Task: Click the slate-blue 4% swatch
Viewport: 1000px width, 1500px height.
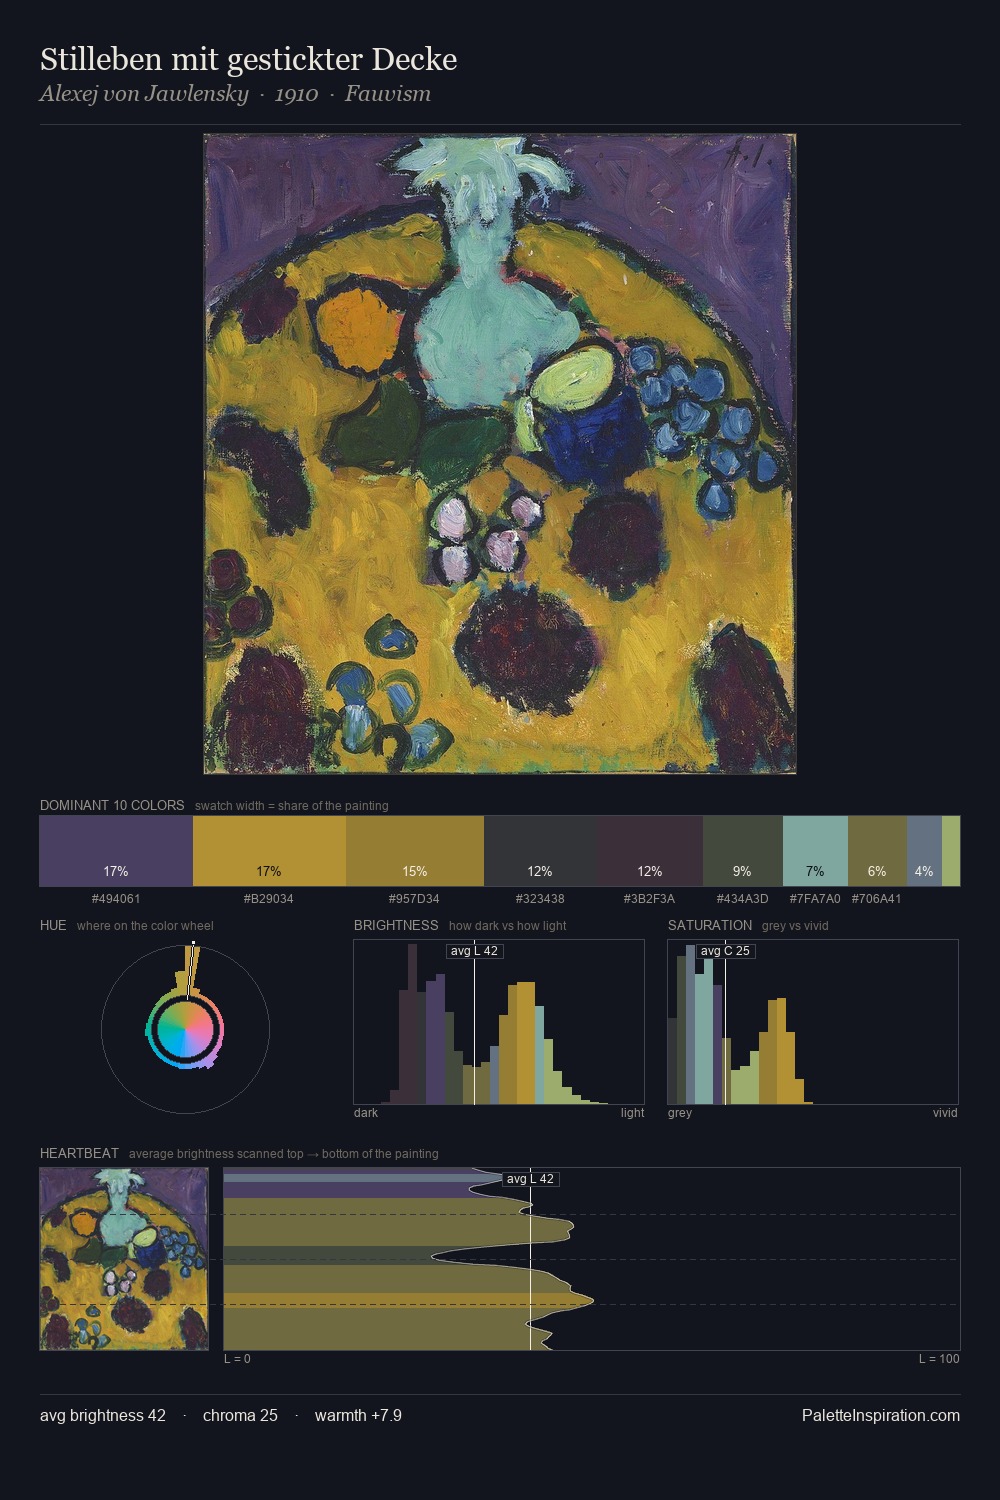Action: click(924, 851)
